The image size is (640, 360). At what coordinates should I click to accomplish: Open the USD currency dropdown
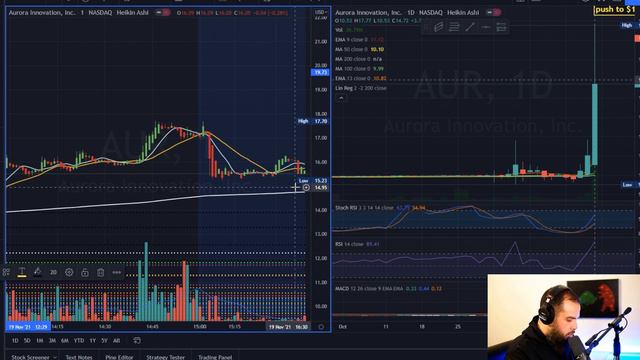click(x=321, y=12)
